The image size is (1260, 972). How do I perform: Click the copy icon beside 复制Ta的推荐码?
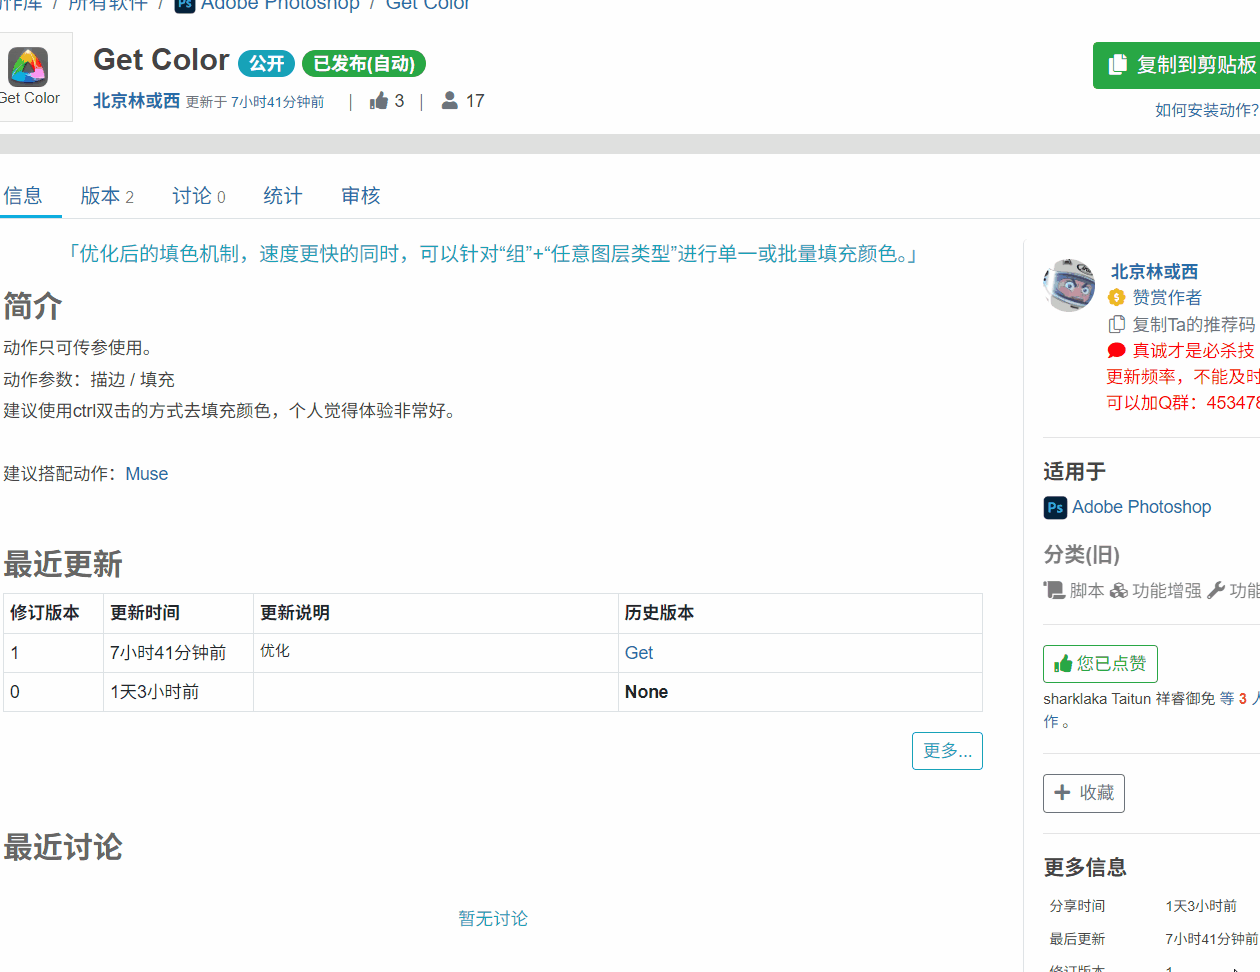pos(1117,324)
